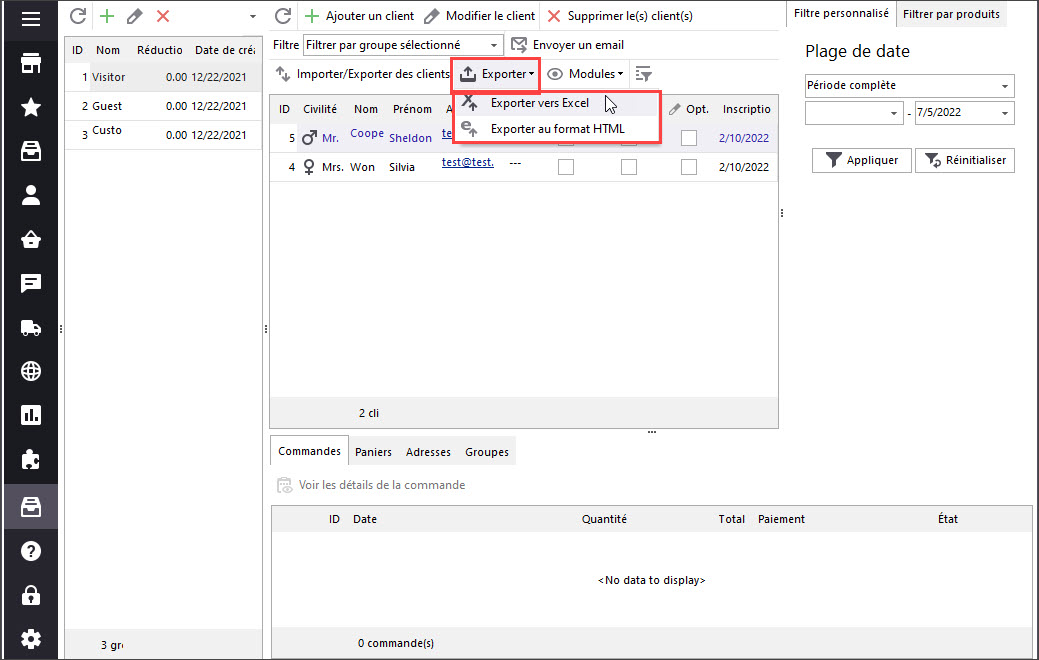Switch to the Commandes tab
The height and width of the screenshot is (660, 1039).
pos(309,451)
